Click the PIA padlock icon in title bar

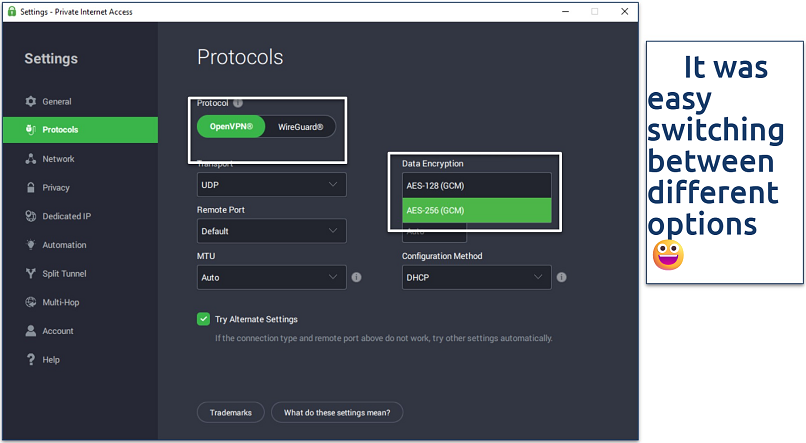pos(12,11)
